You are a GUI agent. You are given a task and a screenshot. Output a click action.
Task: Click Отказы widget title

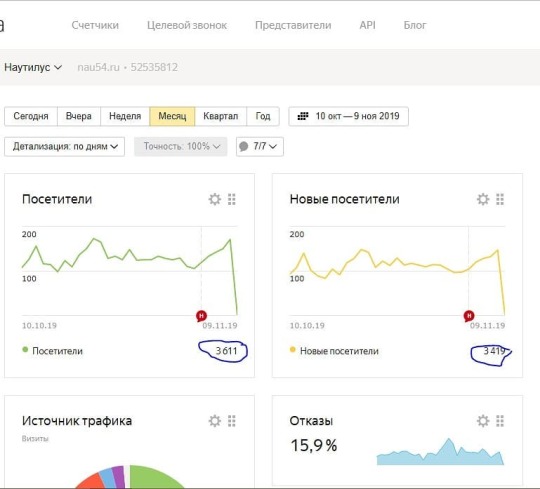pos(311,421)
